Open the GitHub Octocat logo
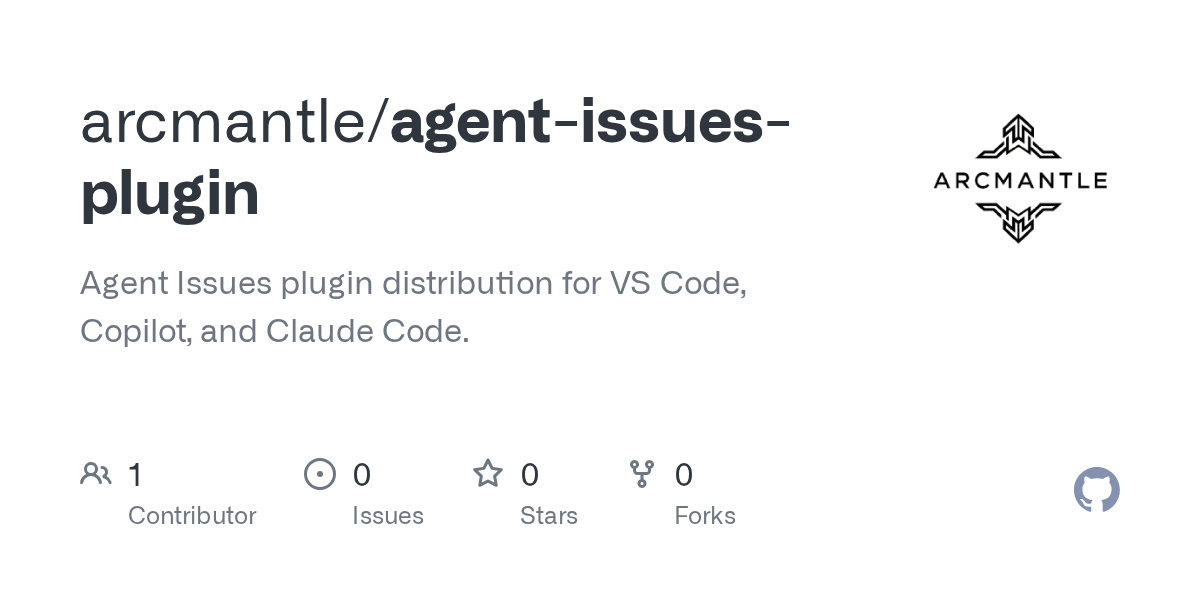1200x600 pixels. (1096, 490)
